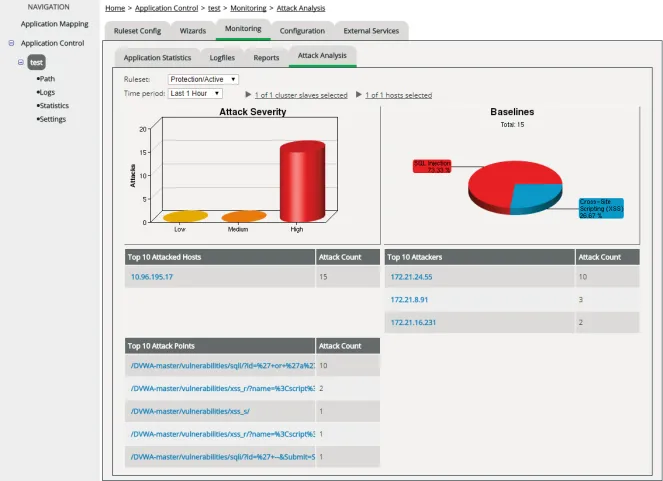
Task: Open attacker 172.21.8.91
Action: [x=409, y=300]
